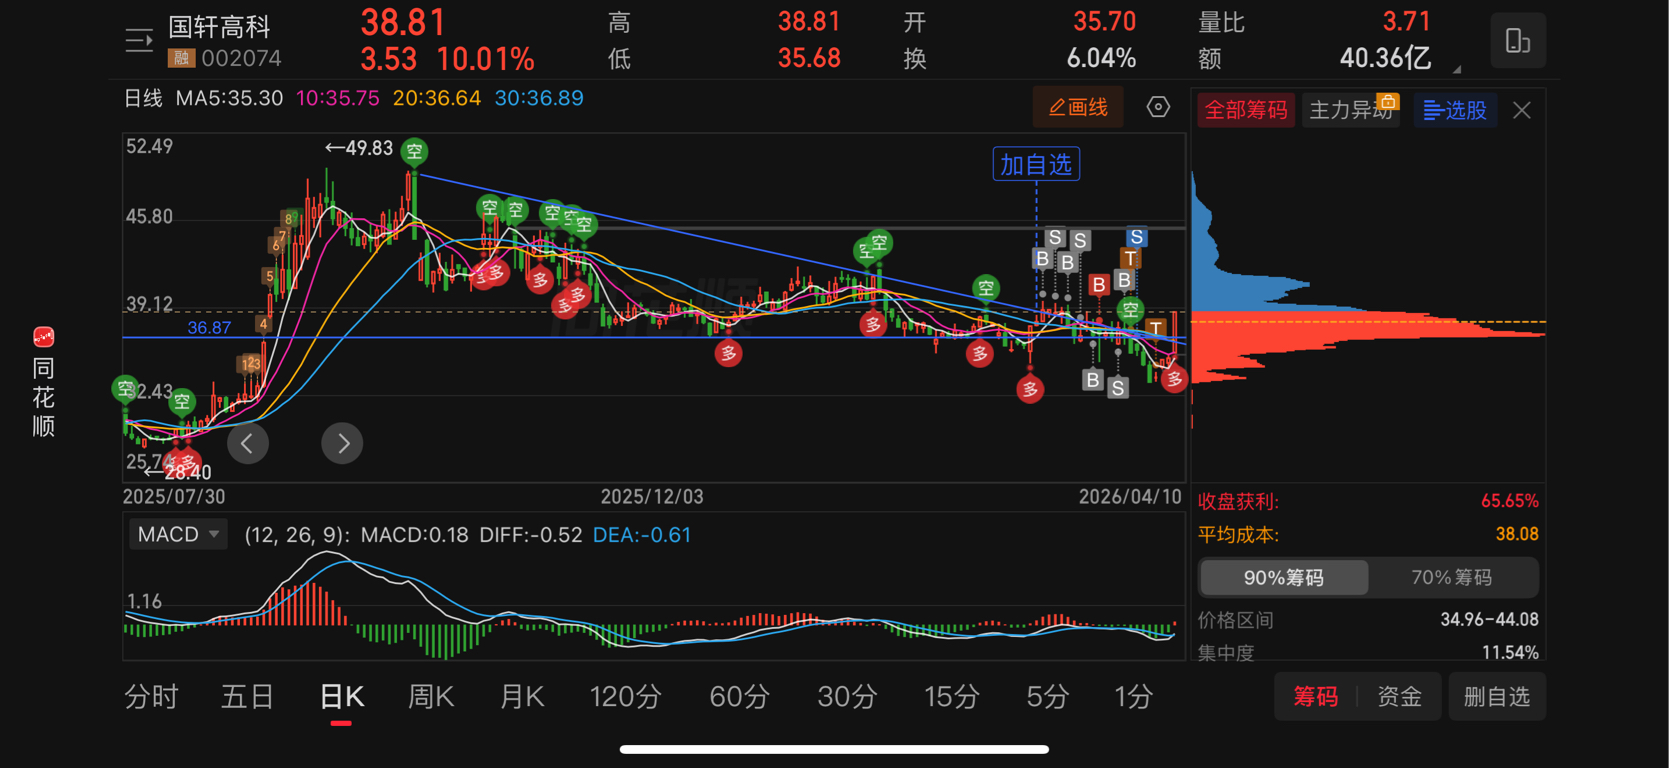Tap the portrait layout icon top right
The width and height of the screenshot is (1669, 768).
point(1518,41)
